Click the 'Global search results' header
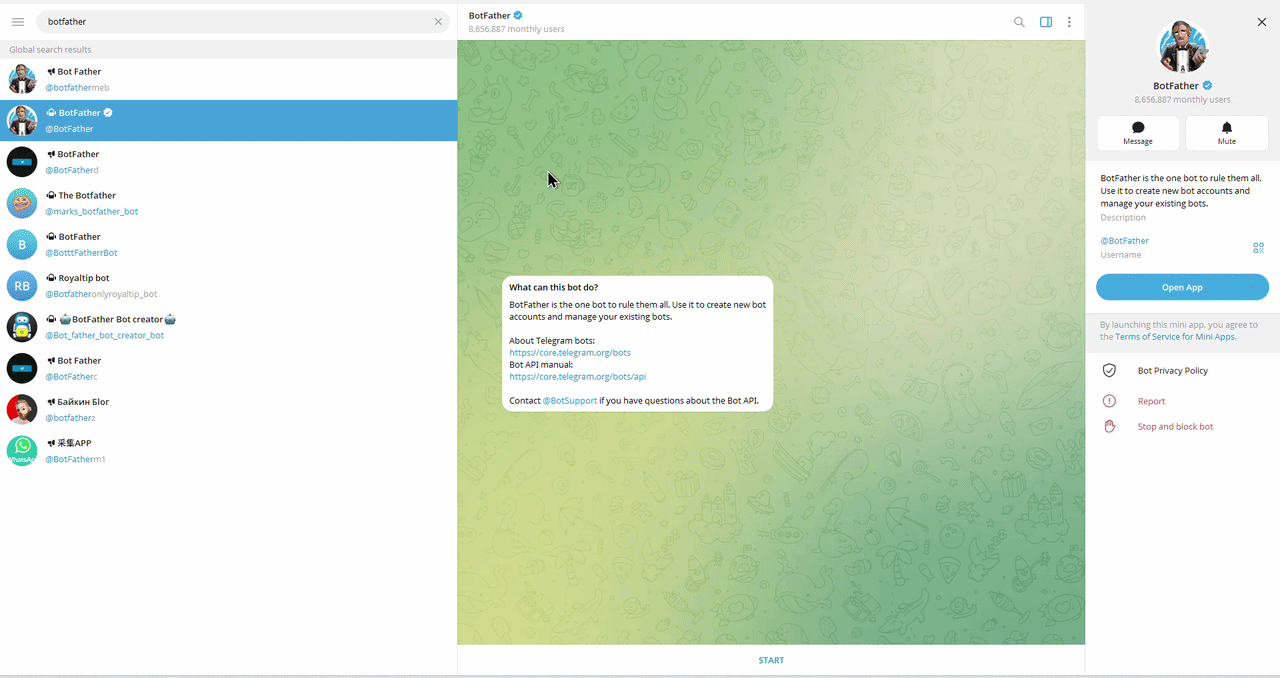Screen dimensions: 1280x678 point(50,50)
